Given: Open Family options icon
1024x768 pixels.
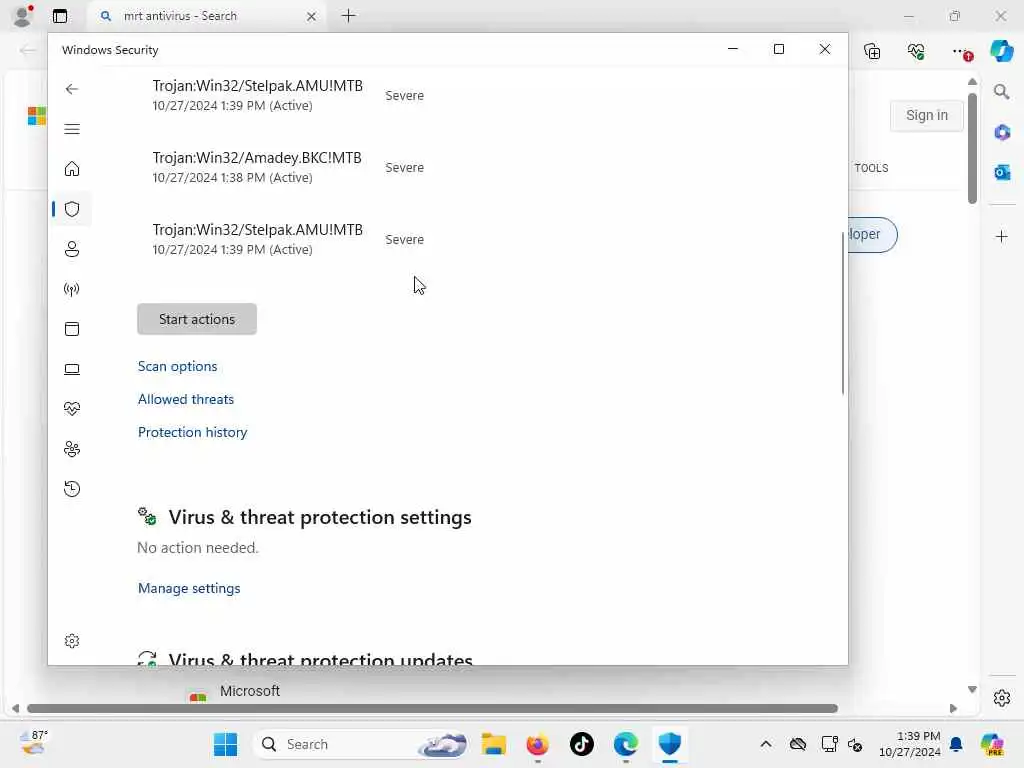Looking at the screenshot, I should tap(72, 449).
